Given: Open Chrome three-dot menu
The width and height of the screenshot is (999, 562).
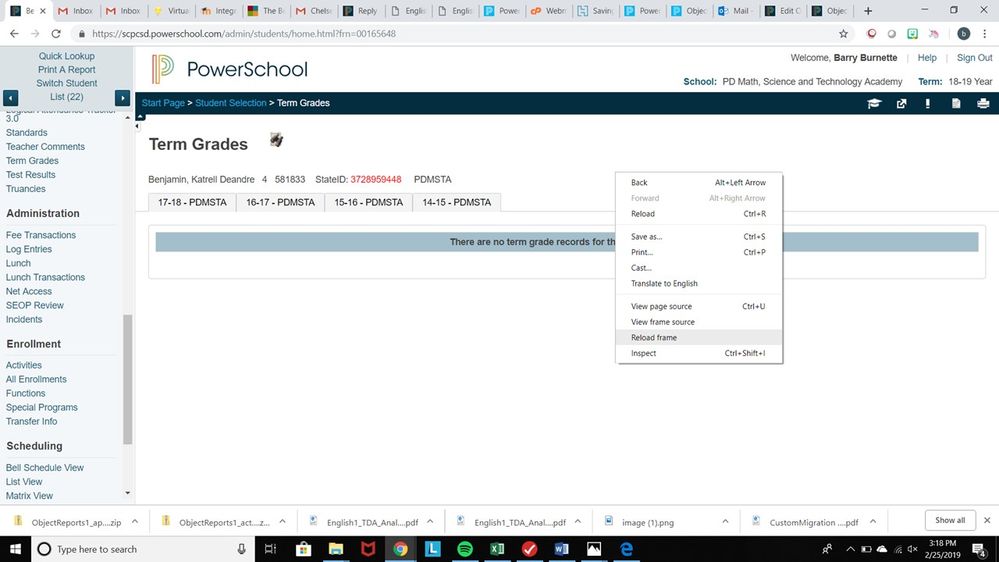Looking at the screenshot, I should tap(985, 34).
